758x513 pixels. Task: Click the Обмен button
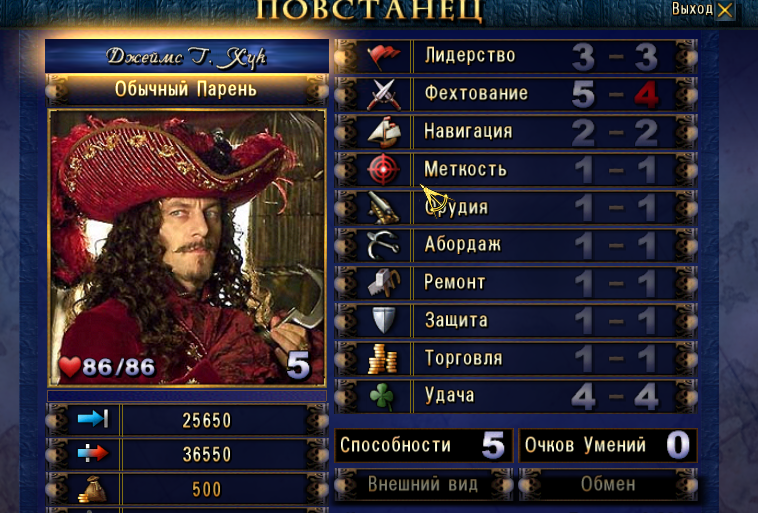pos(608,484)
